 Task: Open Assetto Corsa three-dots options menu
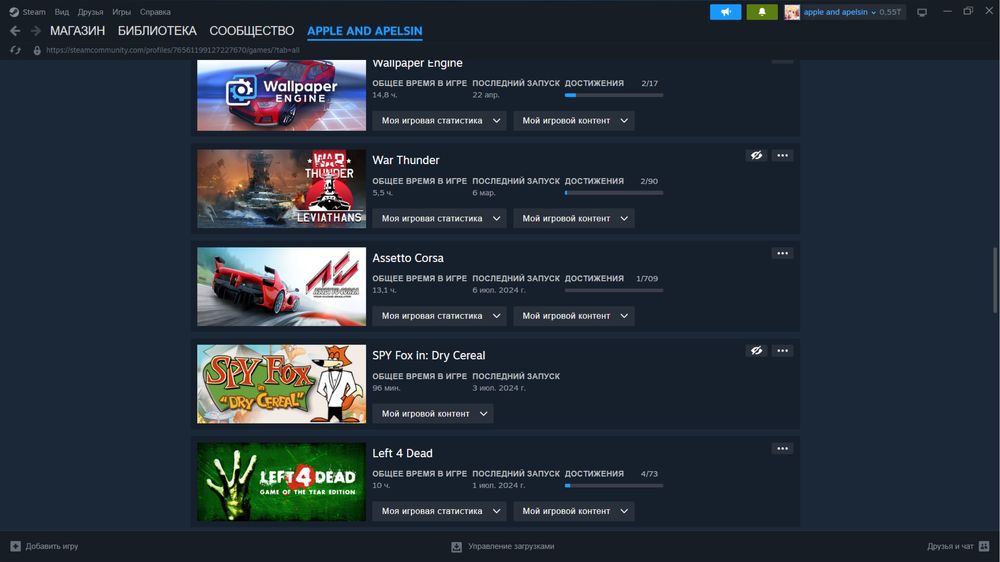[783, 253]
